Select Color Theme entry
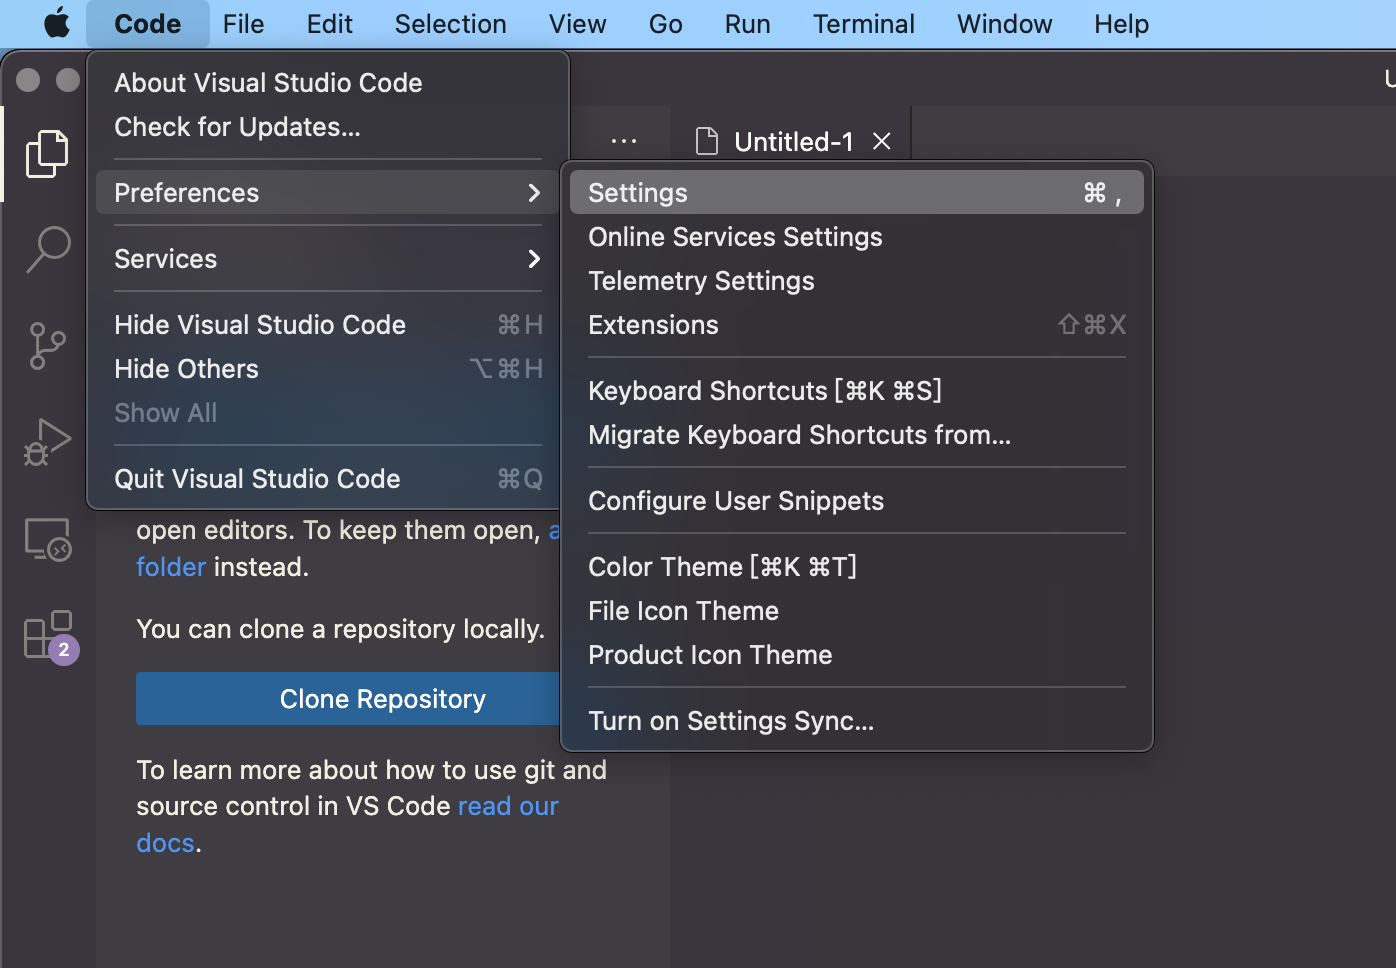Image resolution: width=1396 pixels, height=968 pixels. (x=857, y=567)
